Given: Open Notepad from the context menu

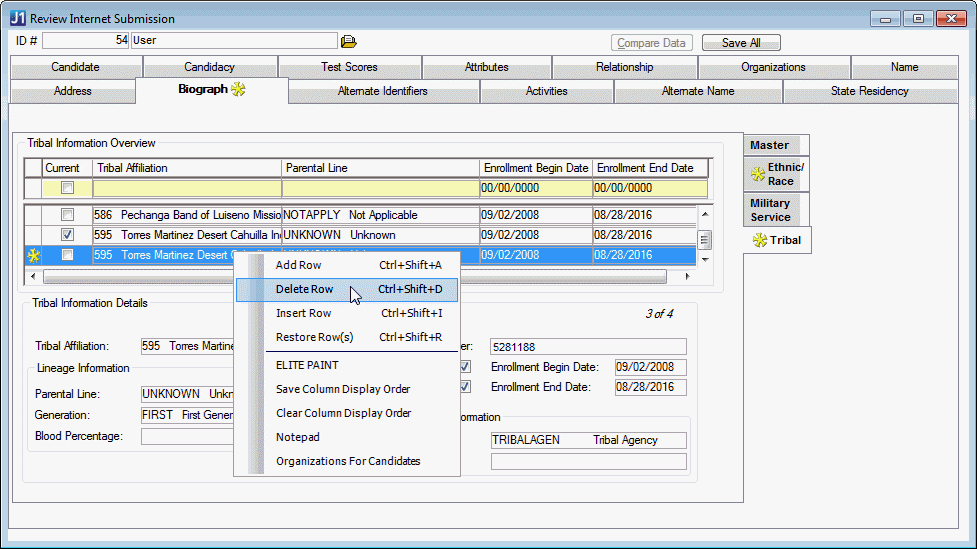Looking at the screenshot, I should coord(297,437).
